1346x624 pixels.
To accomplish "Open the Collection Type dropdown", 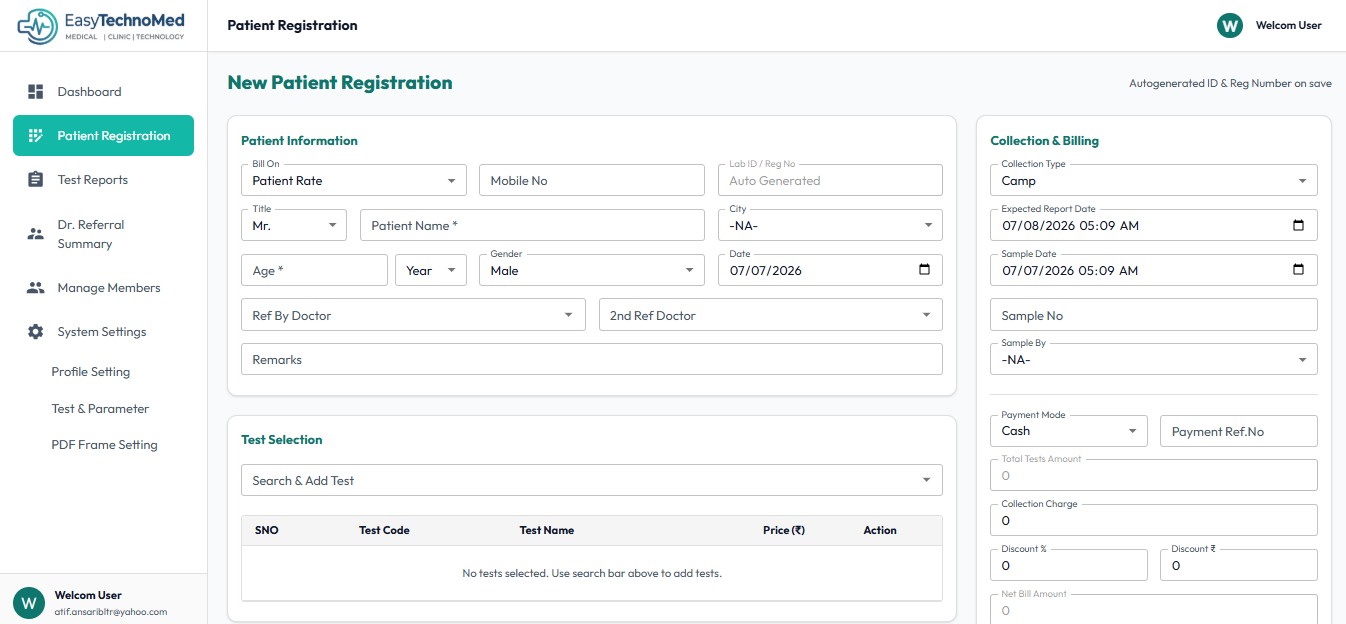I will 1154,180.
